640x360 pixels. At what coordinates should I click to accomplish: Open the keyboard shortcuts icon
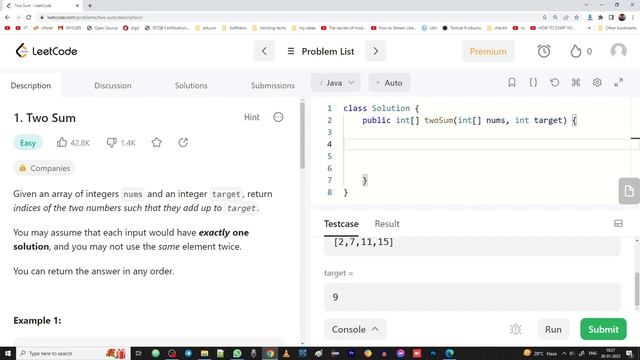[x=576, y=82]
